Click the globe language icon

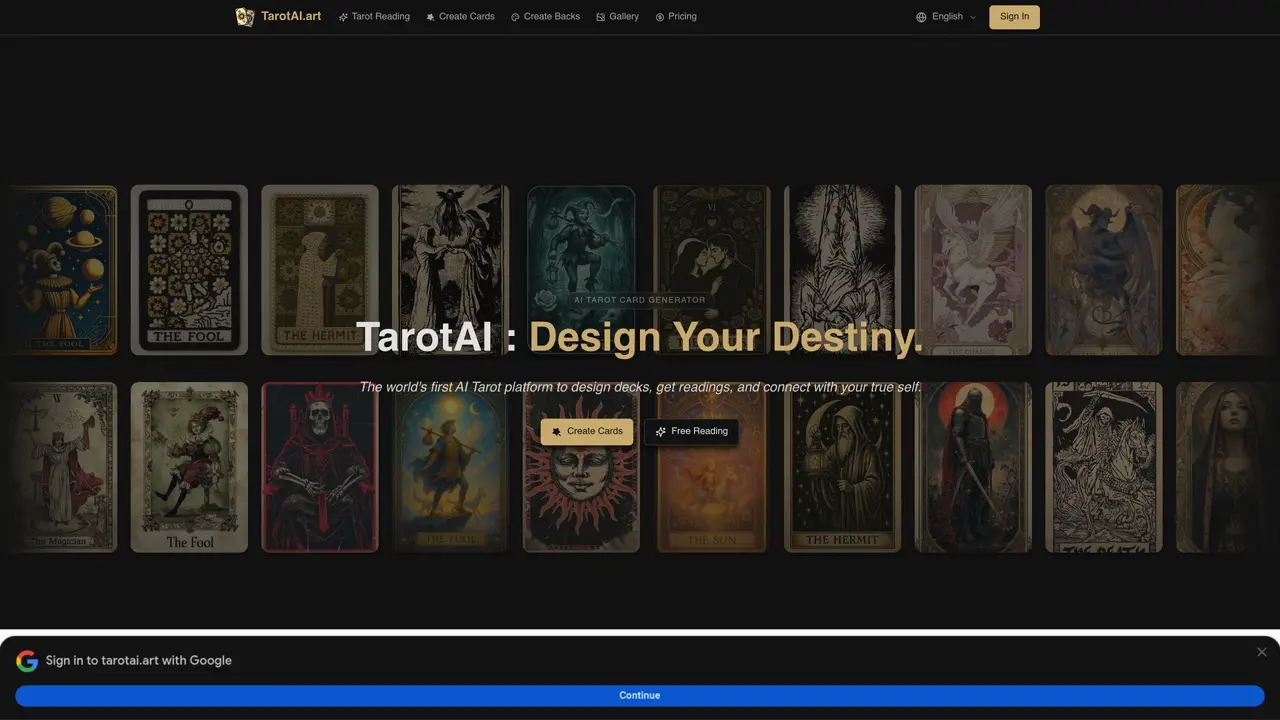click(921, 17)
